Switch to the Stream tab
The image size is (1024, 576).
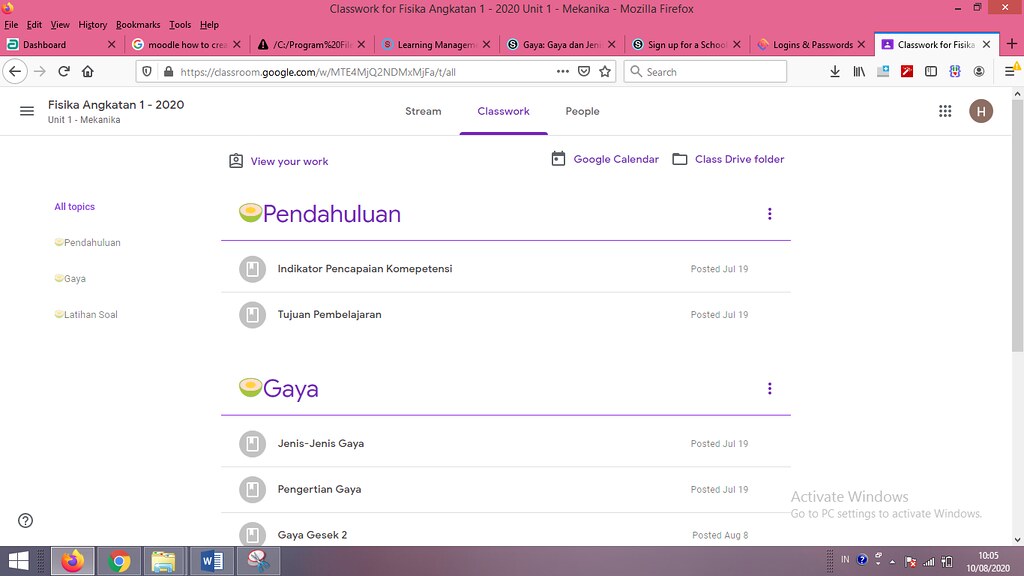(423, 112)
